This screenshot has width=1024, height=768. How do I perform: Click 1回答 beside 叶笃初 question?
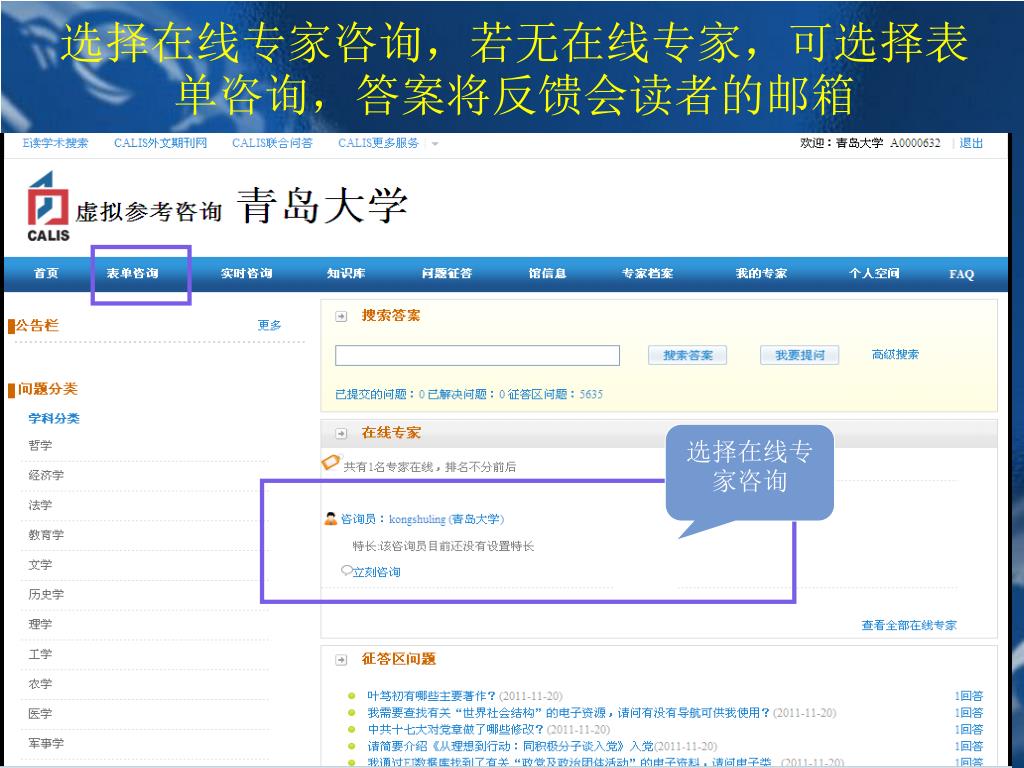968,696
